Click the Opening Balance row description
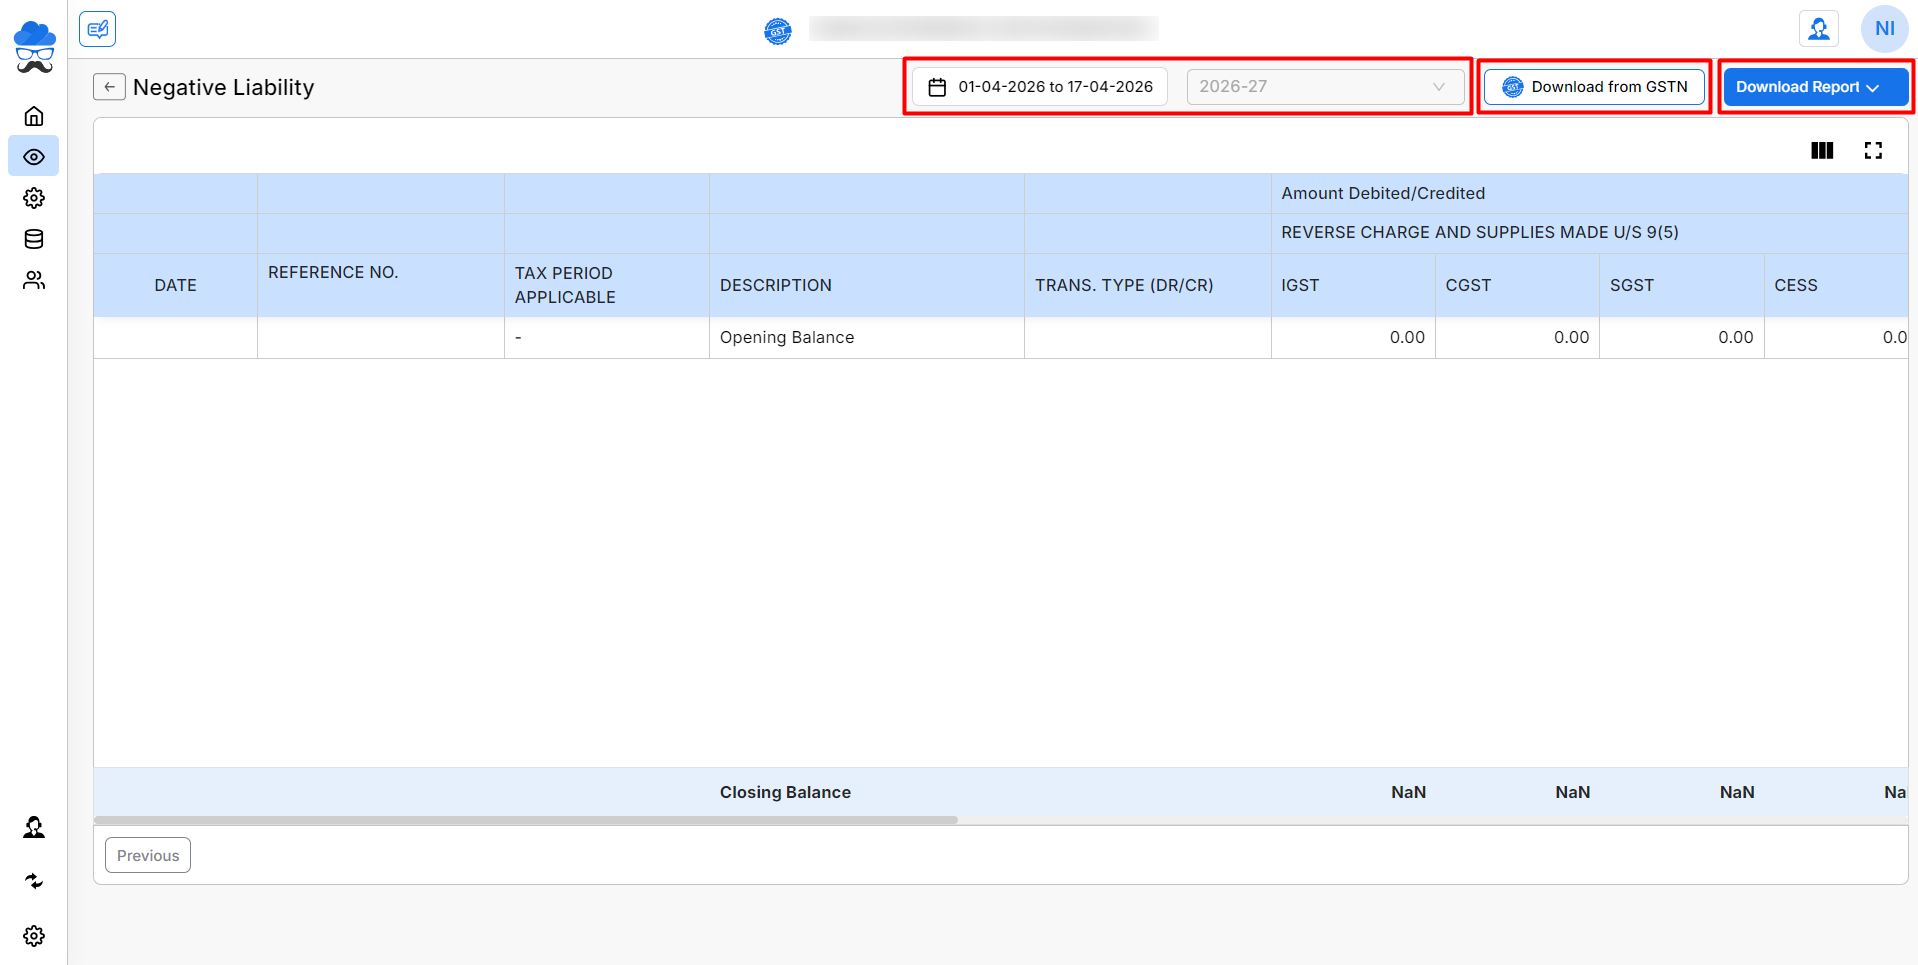Image resolution: width=1918 pixels, height=965 pixels. (787, 338)
